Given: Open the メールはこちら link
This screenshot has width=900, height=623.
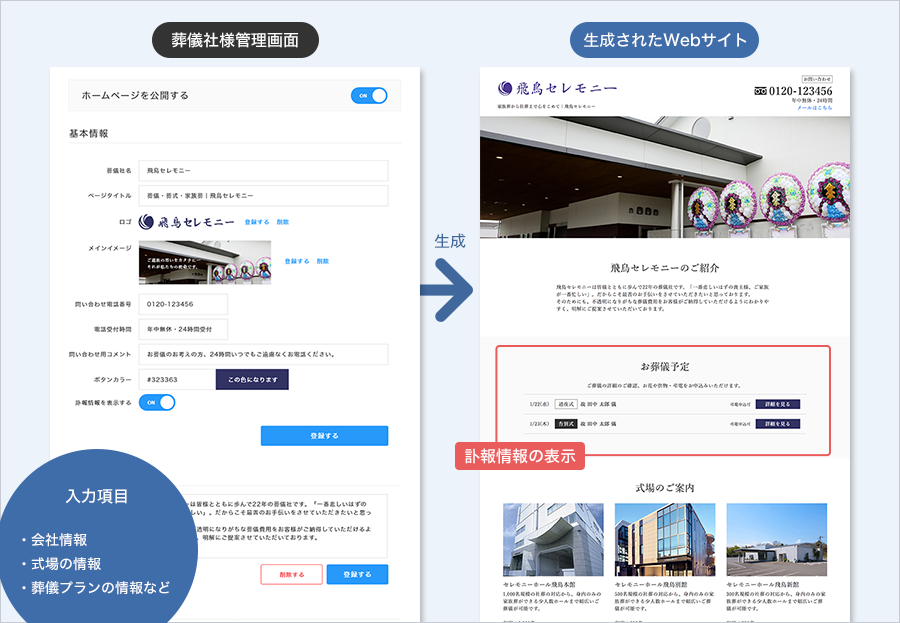Looking at the screenshot, I should [814, 107].
